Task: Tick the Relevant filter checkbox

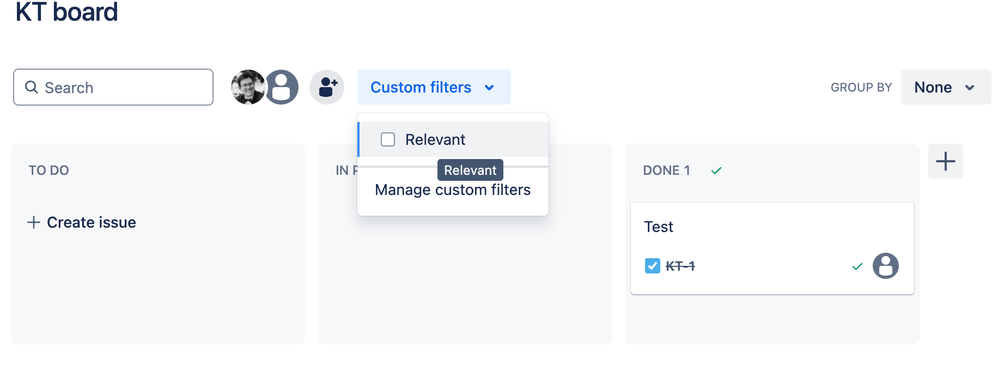Action: 388,139
